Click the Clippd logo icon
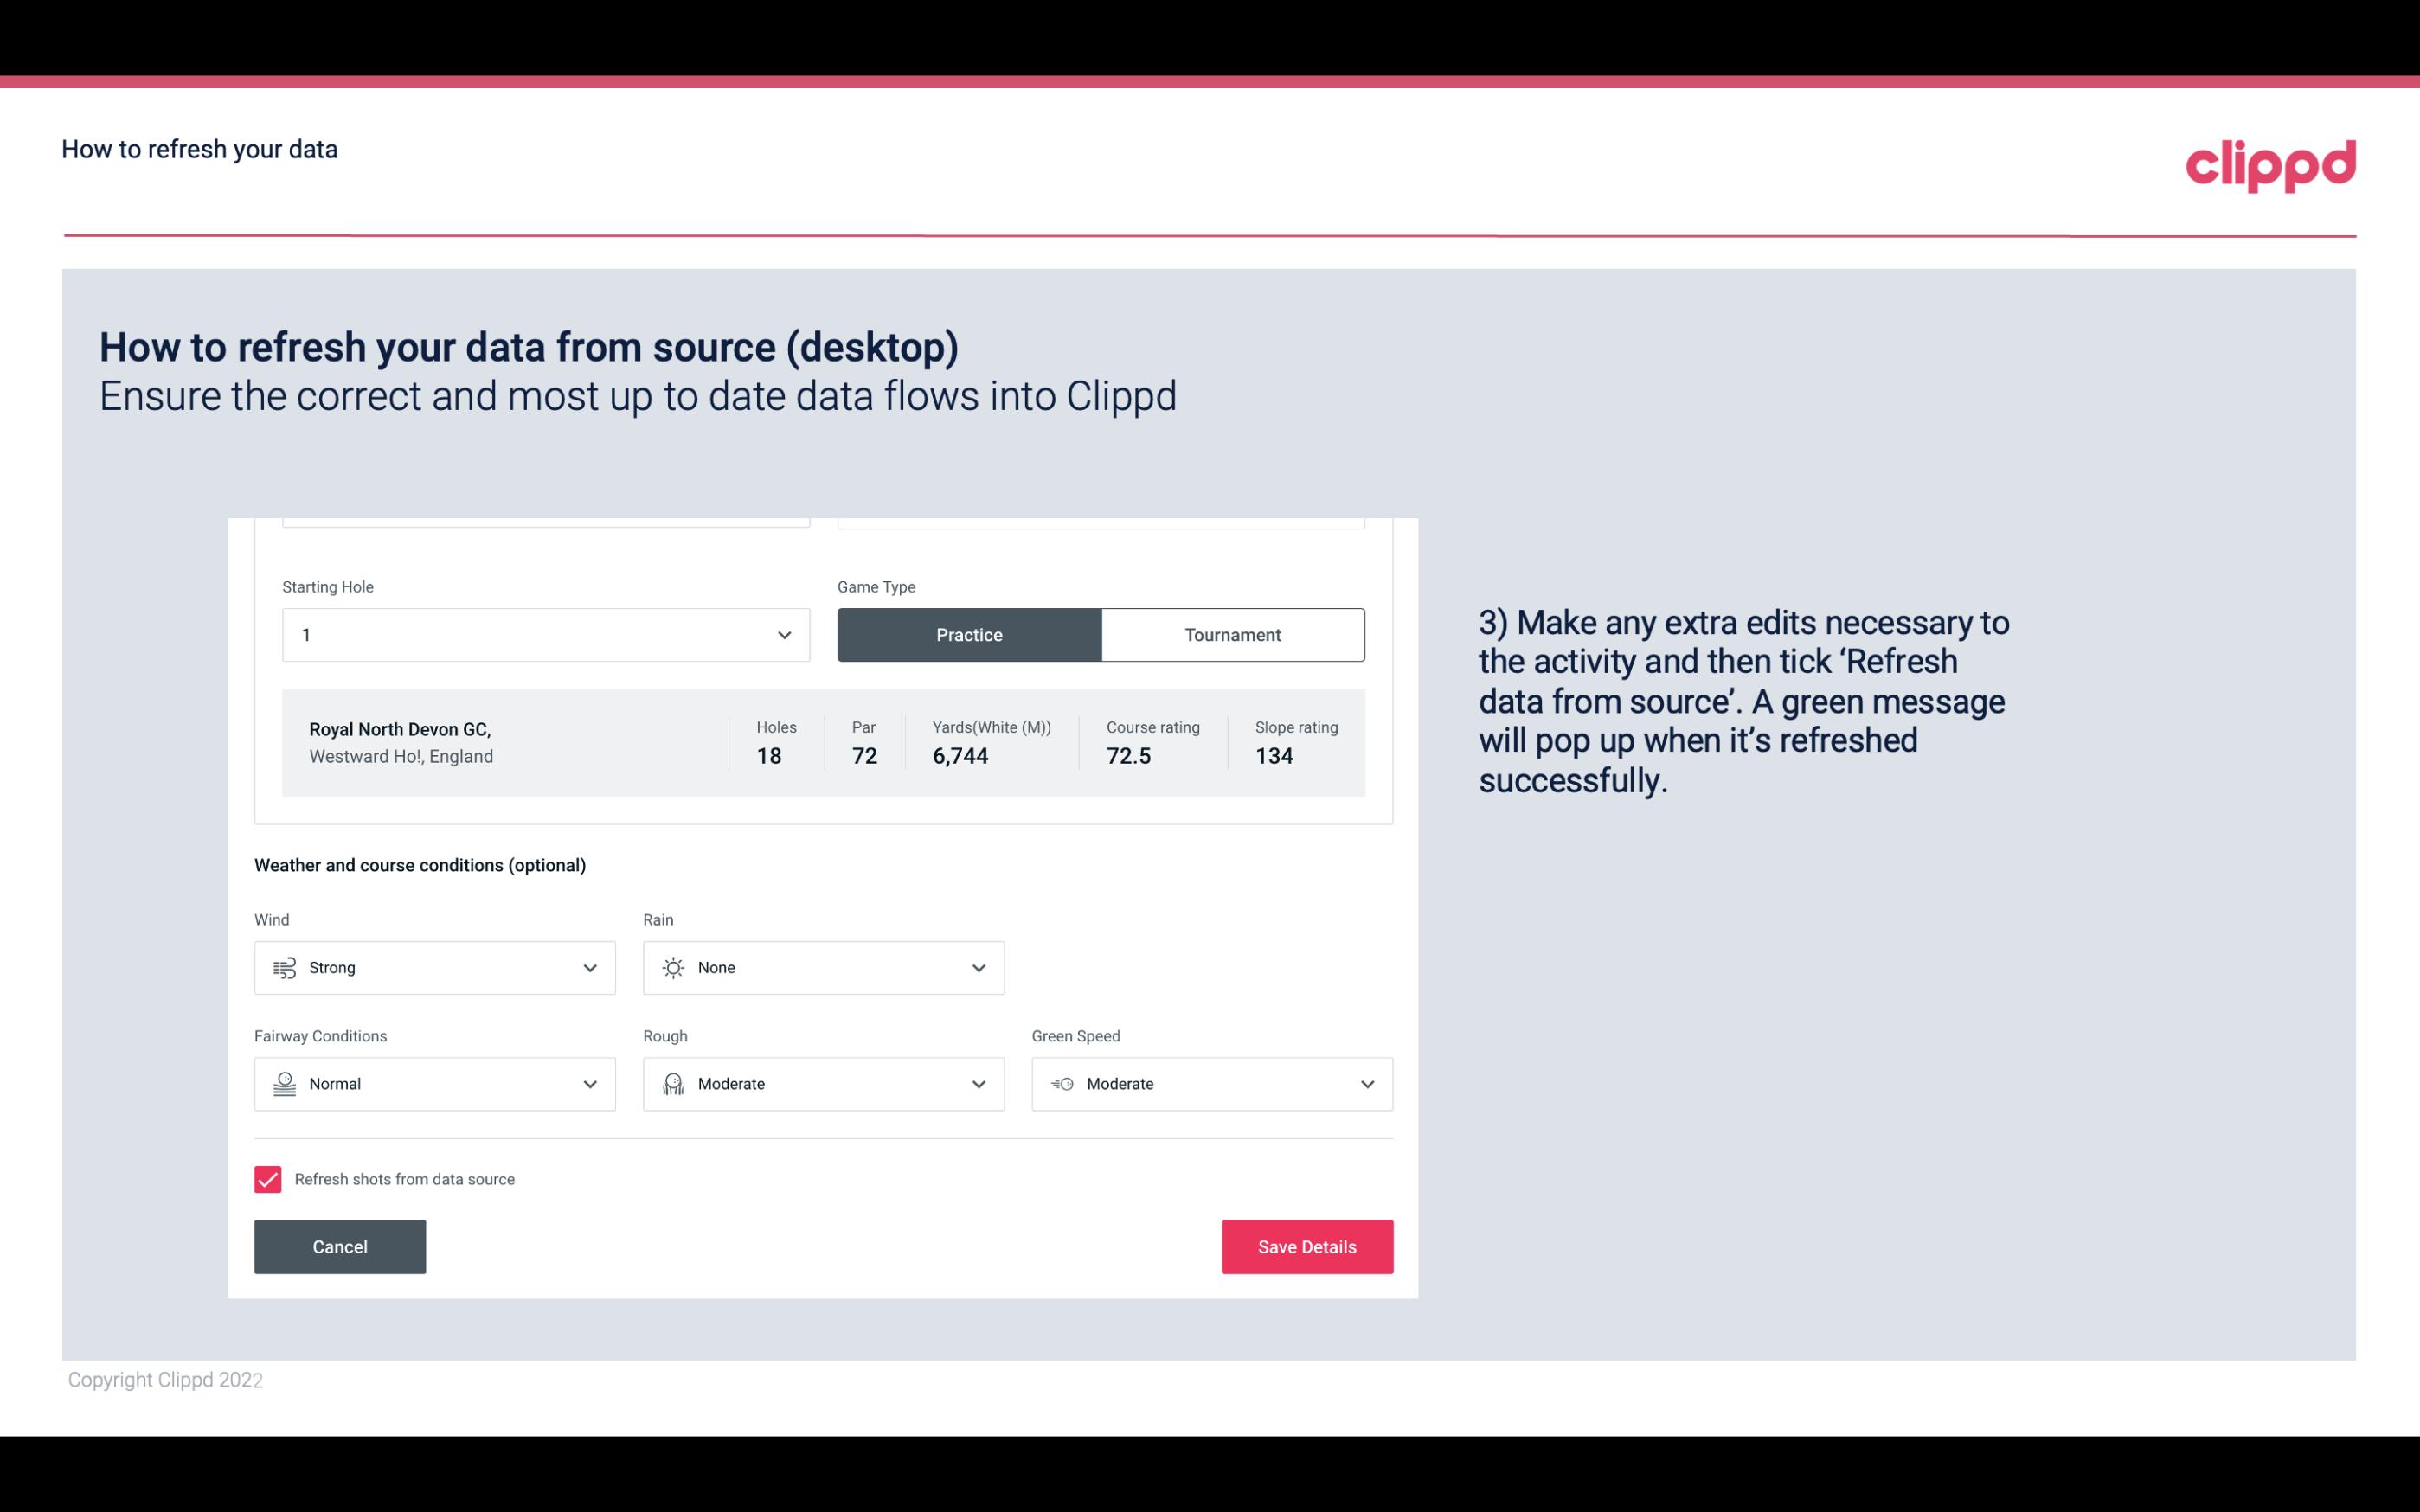 click(2270, 162)
